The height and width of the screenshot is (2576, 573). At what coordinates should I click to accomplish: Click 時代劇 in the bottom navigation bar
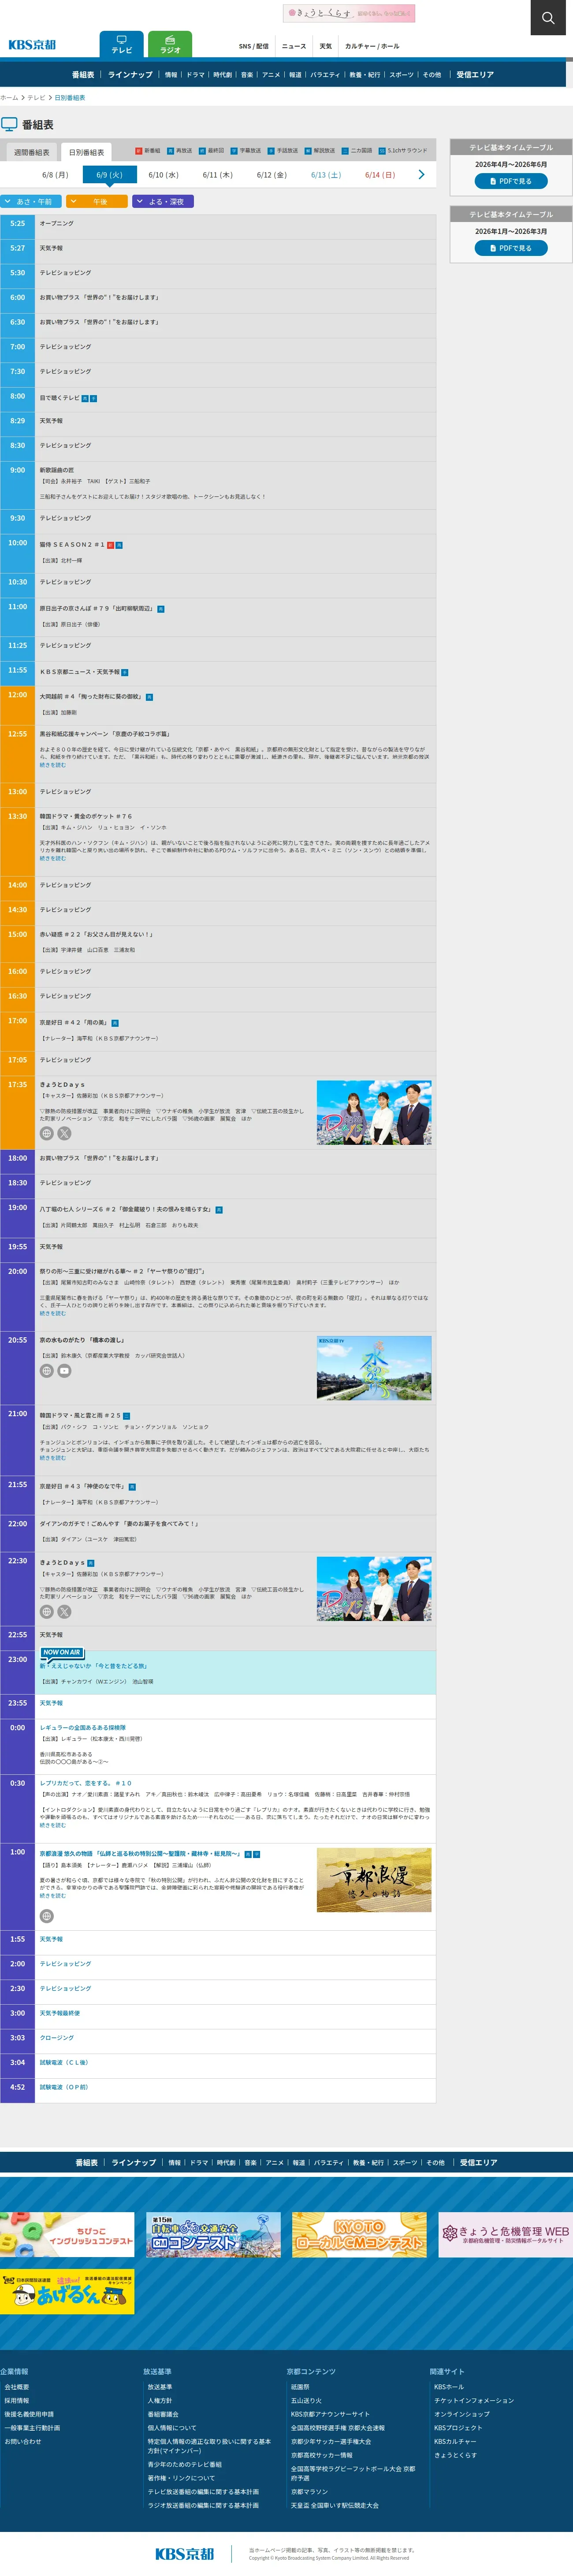coord(226,2163)
